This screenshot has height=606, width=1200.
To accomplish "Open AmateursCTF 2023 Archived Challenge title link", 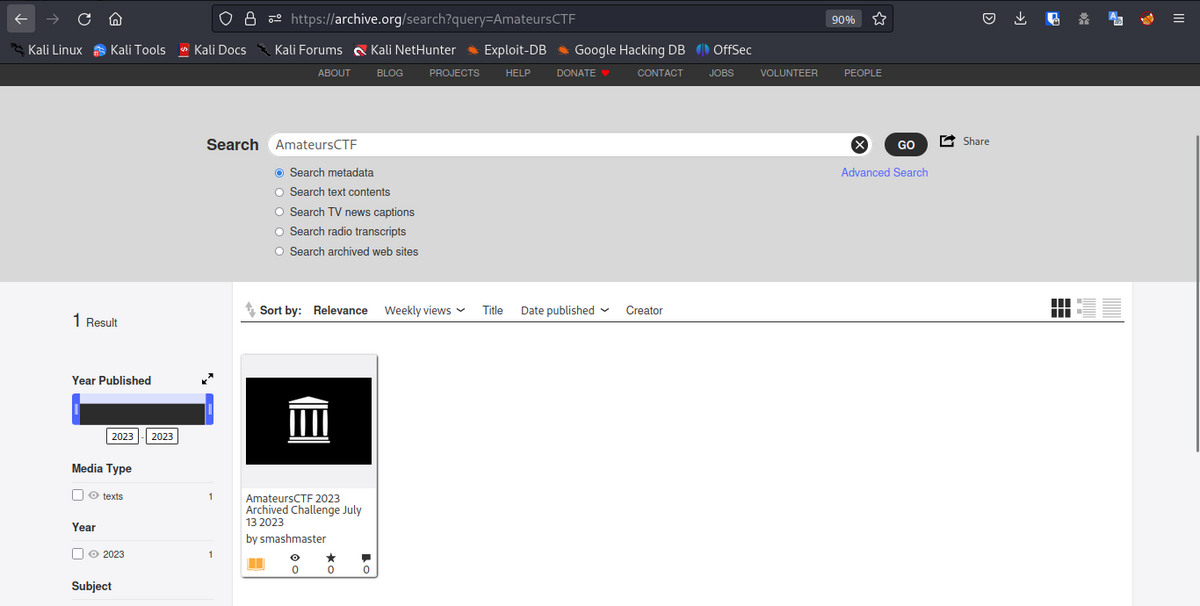I will 304,510.
